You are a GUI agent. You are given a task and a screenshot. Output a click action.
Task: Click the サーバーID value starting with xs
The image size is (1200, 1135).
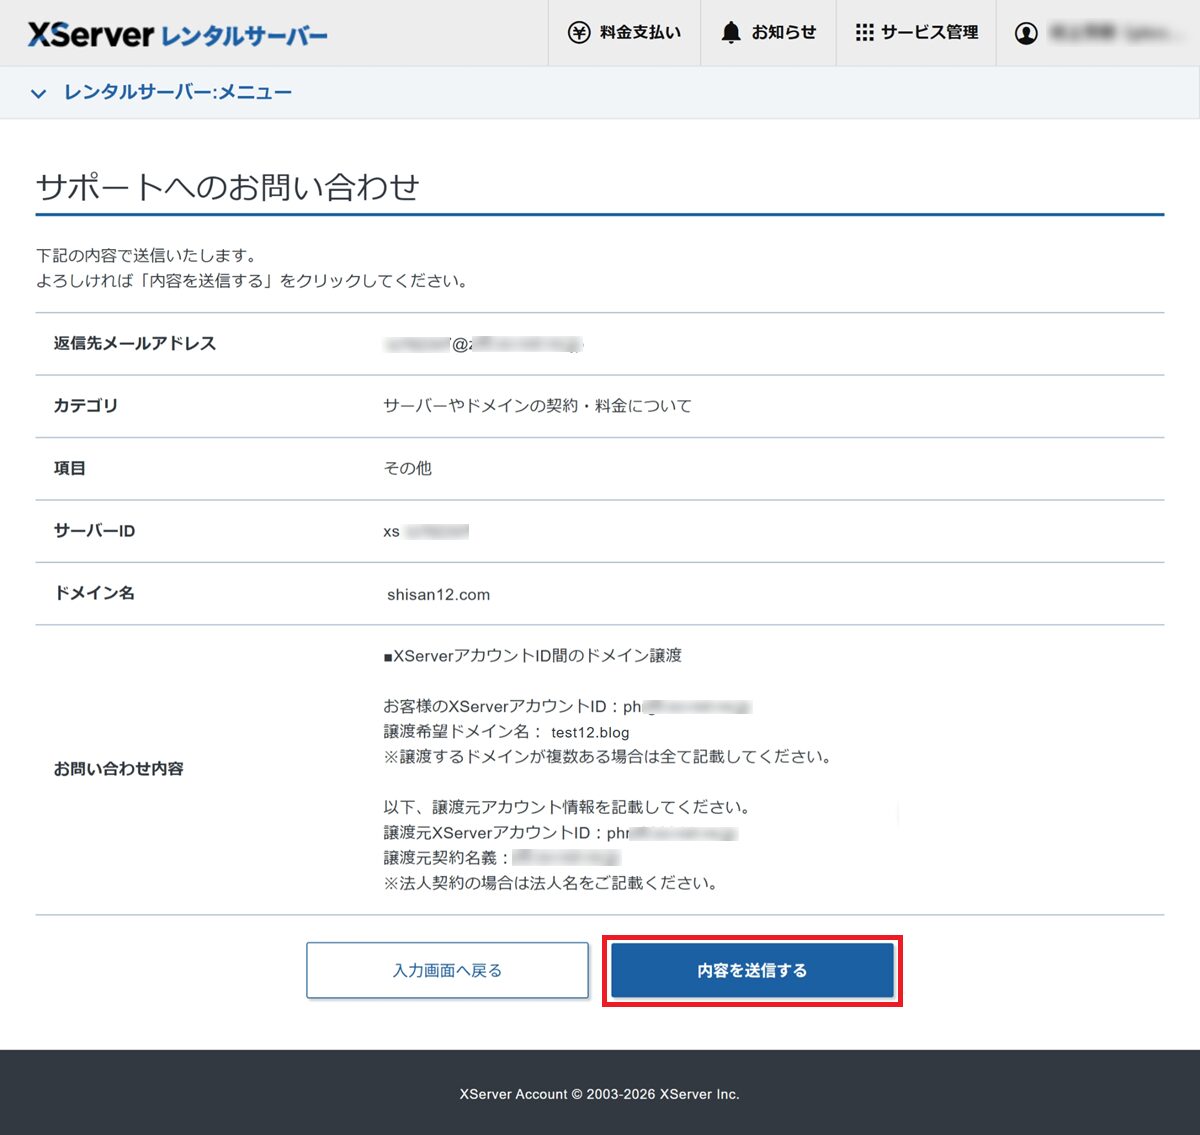click(x=423, y=531)
